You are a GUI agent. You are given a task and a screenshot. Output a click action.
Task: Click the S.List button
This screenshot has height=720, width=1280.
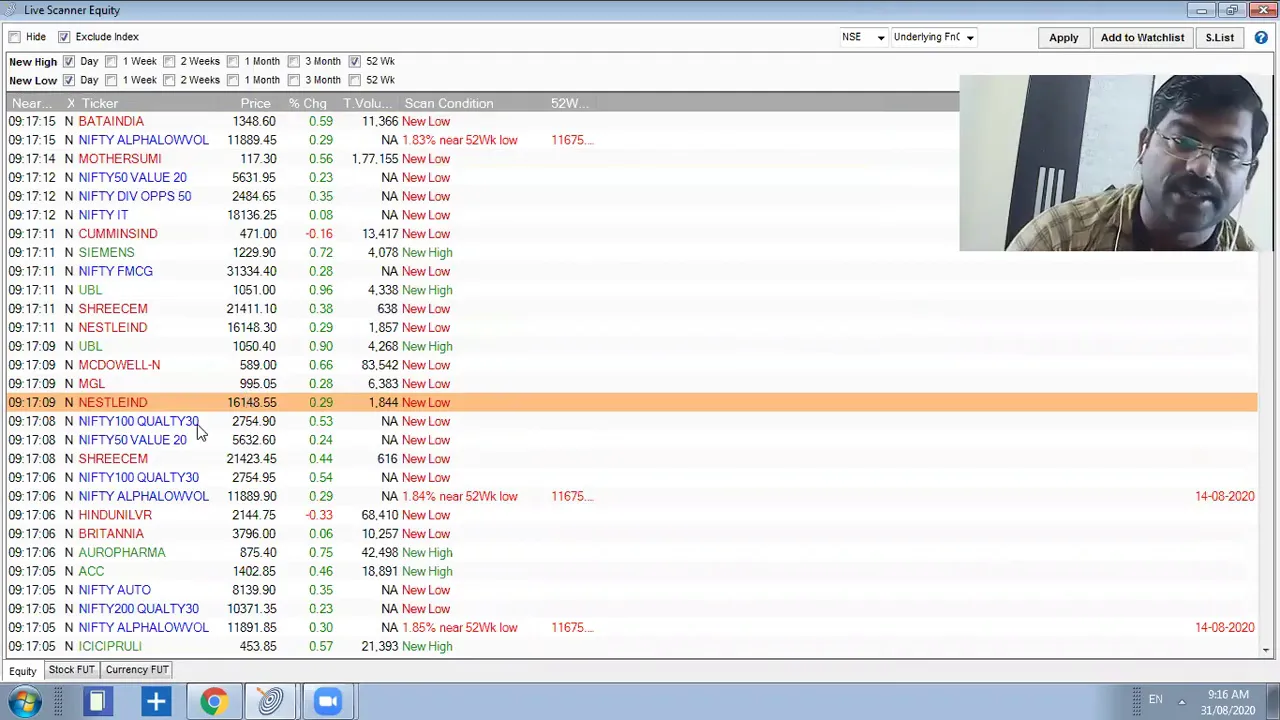point(1219,38)
